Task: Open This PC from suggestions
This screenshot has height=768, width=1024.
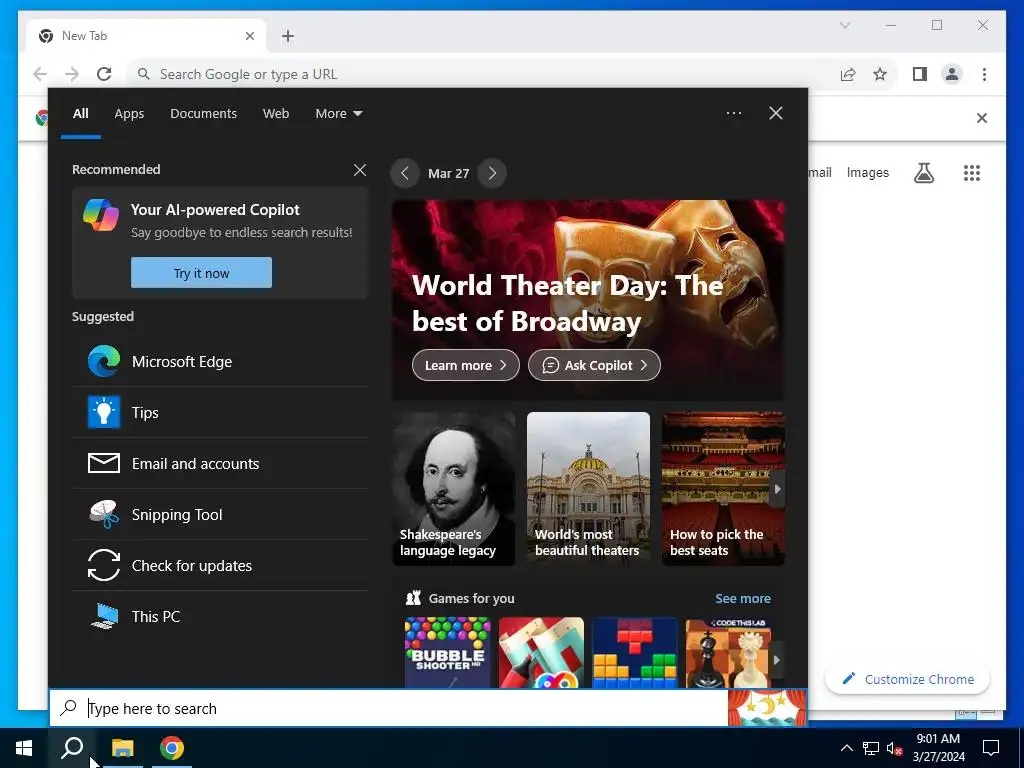Action: click(x=220, y=616)
